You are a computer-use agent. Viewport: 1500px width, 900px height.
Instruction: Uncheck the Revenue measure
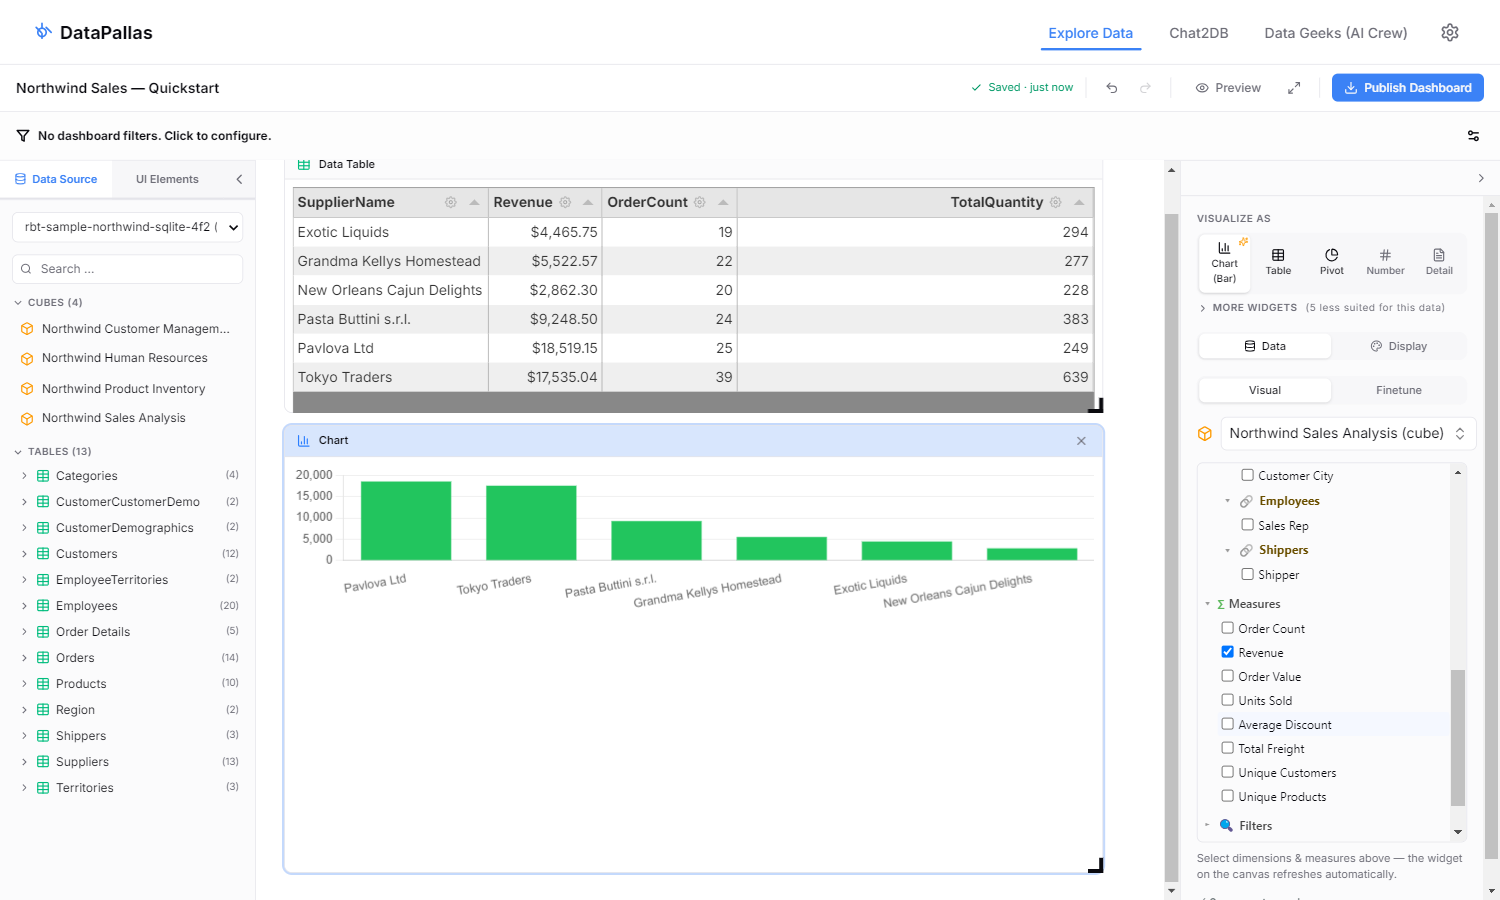[x=1227, y=652]
